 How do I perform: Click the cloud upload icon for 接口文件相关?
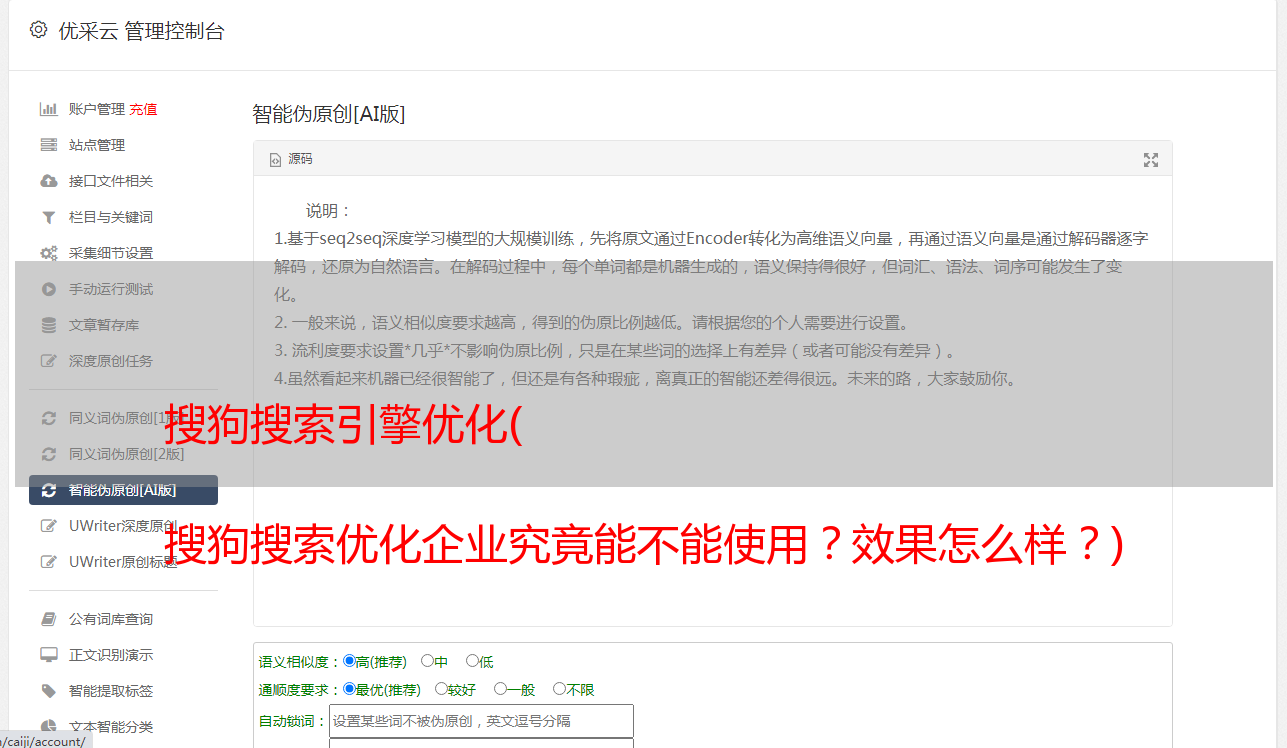(x=48, y=181)
